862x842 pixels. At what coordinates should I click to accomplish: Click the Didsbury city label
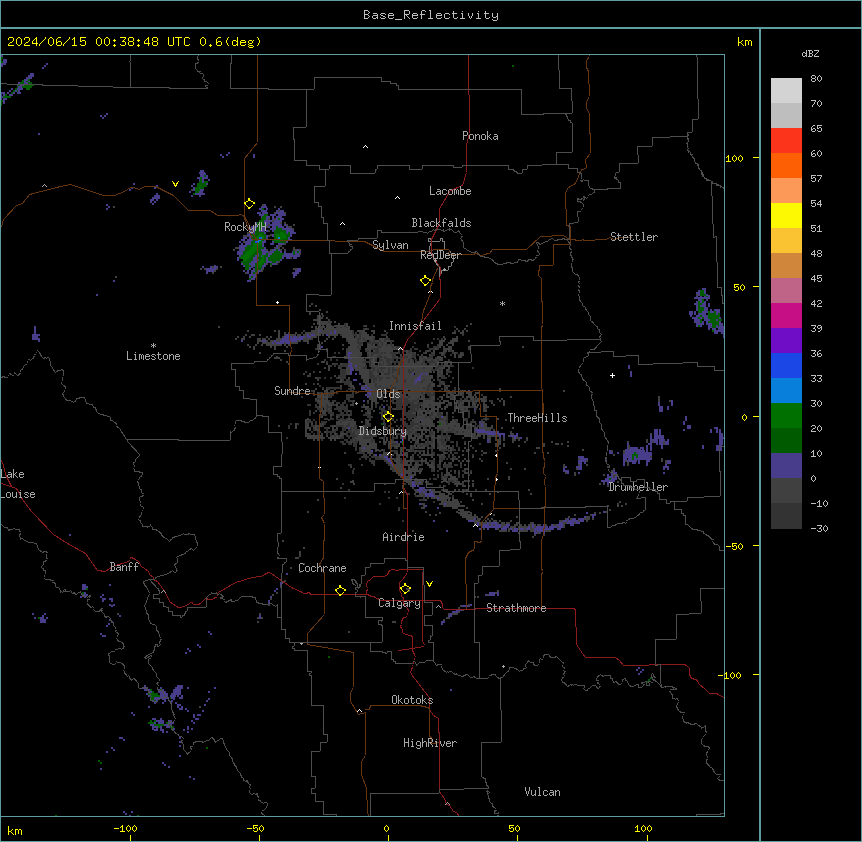[x=383, y=431]
